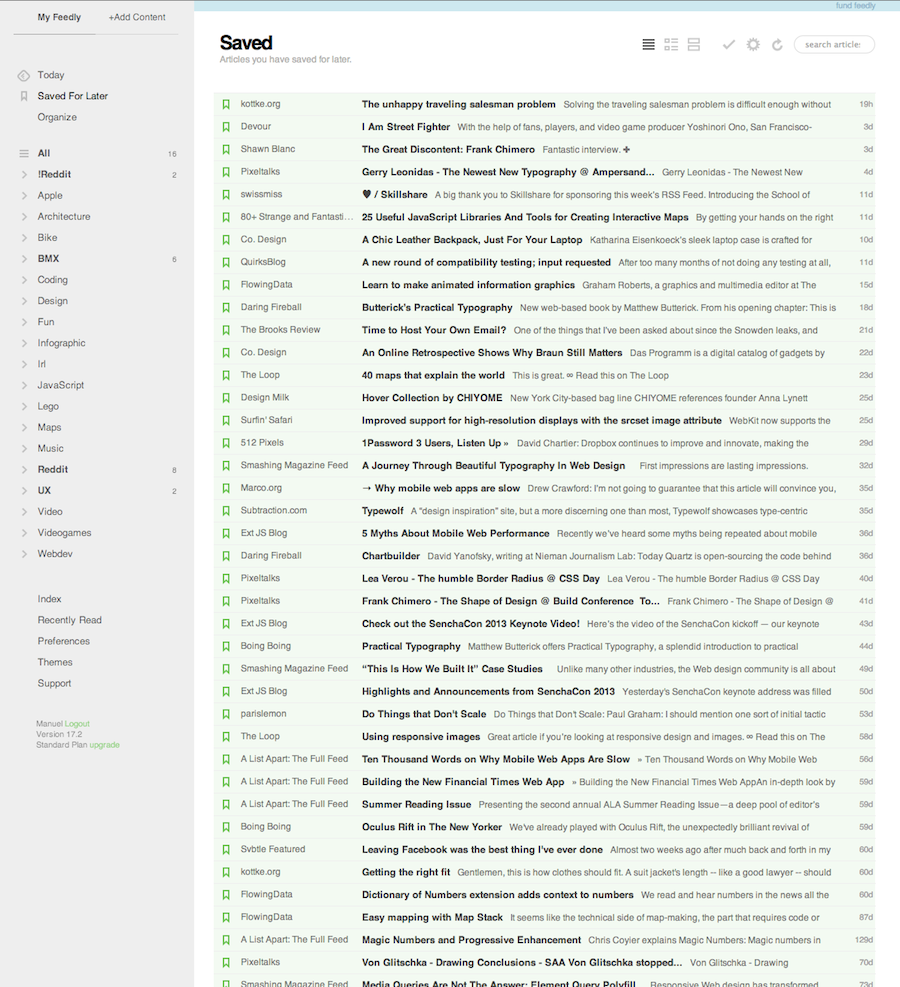Toggle bookmark on Chartbuilder article
Image resolution: width=900 pixels, height=987 pixels.
[x=226, y=556]
